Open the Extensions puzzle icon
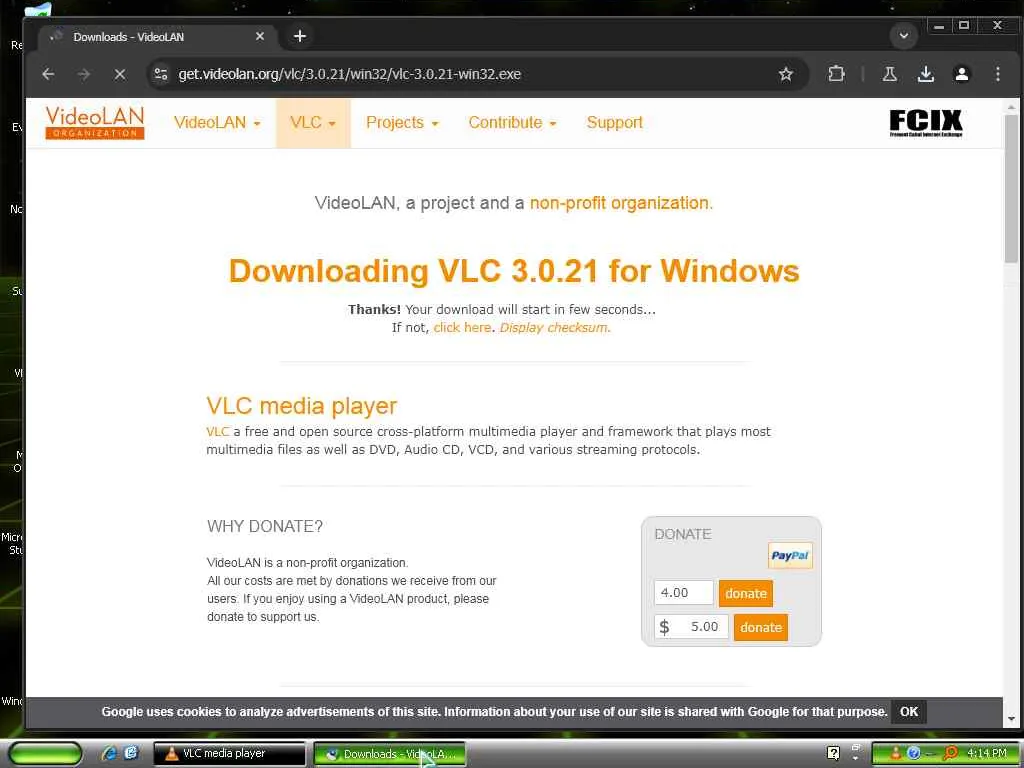Screen dimensions: 1024x768 point(836,74)
